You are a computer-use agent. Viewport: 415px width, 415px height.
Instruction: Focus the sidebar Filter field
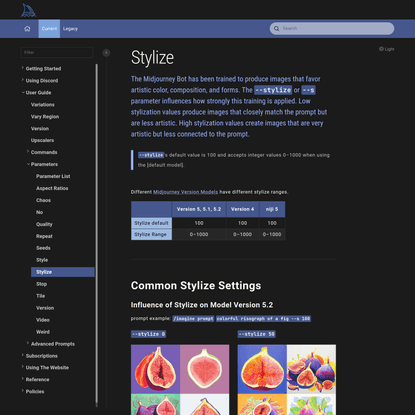click(x=57, y=52)
